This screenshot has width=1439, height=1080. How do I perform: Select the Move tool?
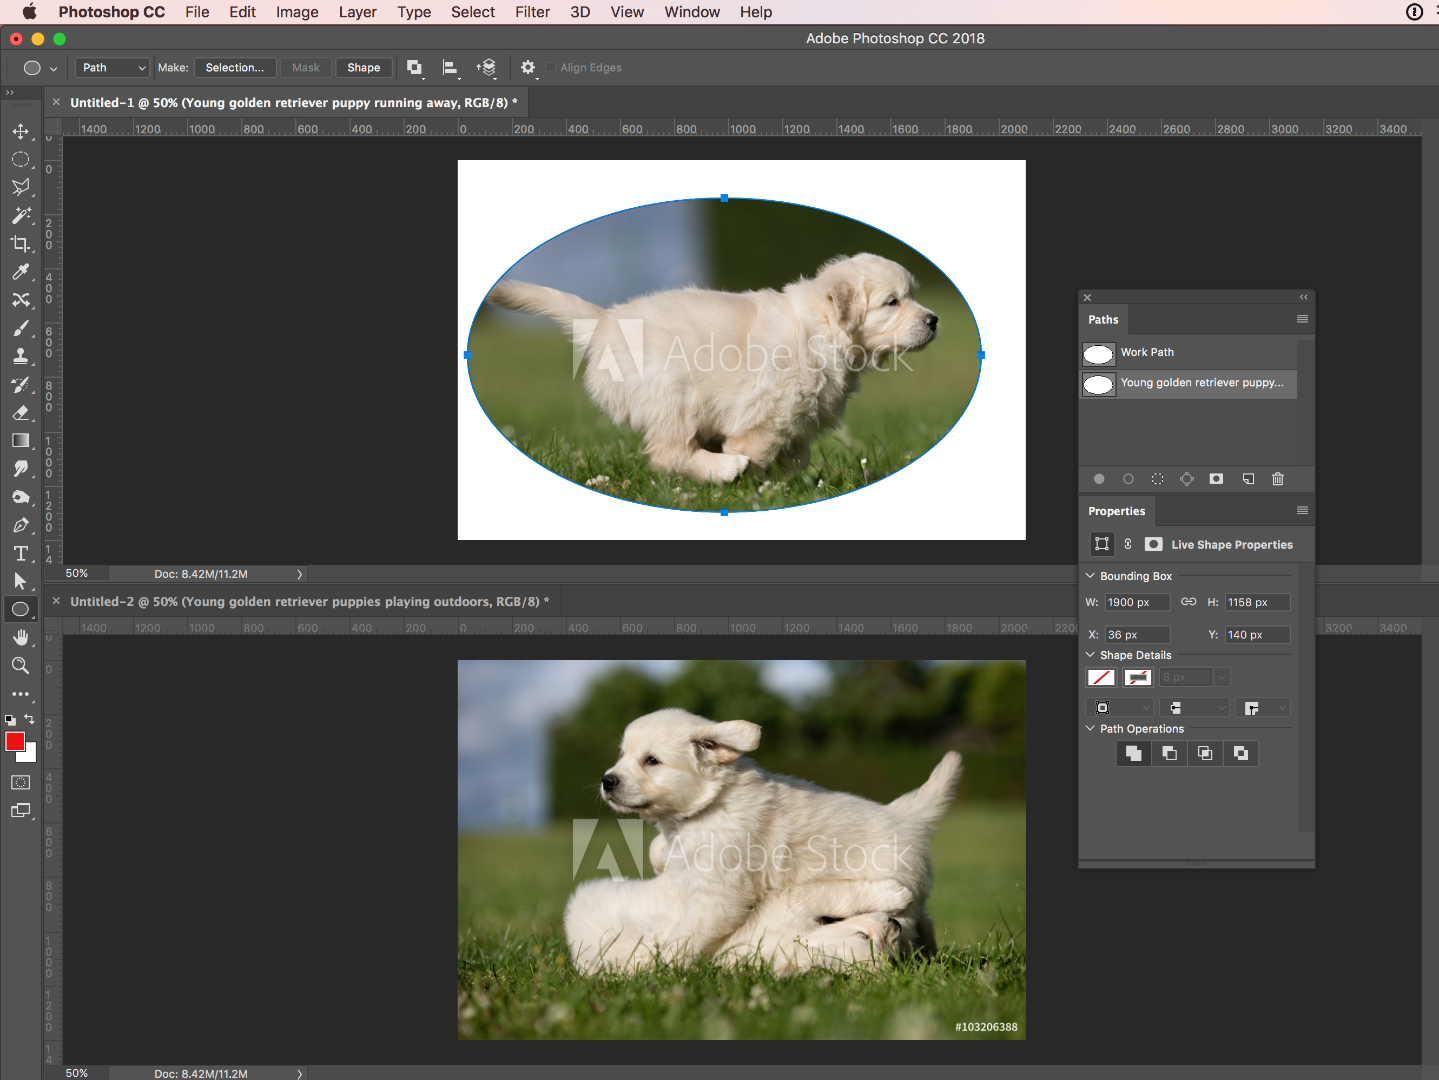pos(20,131)
